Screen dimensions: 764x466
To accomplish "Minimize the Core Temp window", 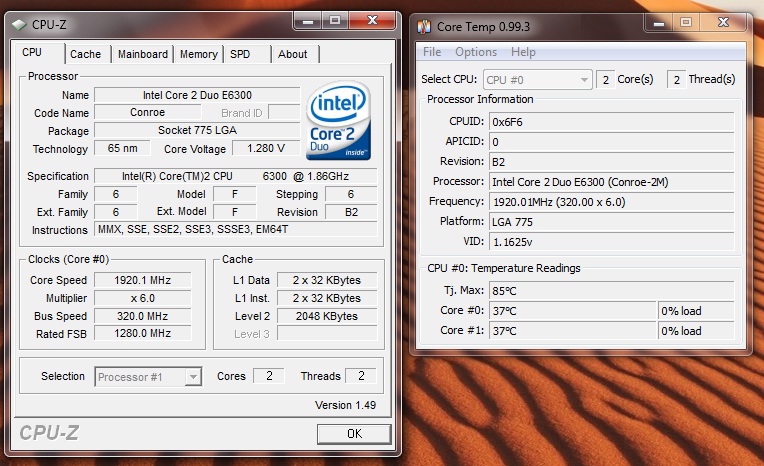I will click(659, 22).
